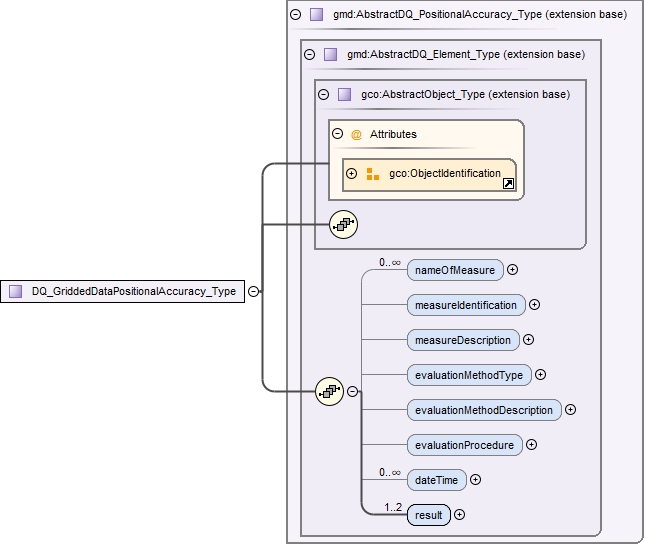Expand the gco:ObjectIdentification plus button
645x545 pixels.
pos(352,174)
